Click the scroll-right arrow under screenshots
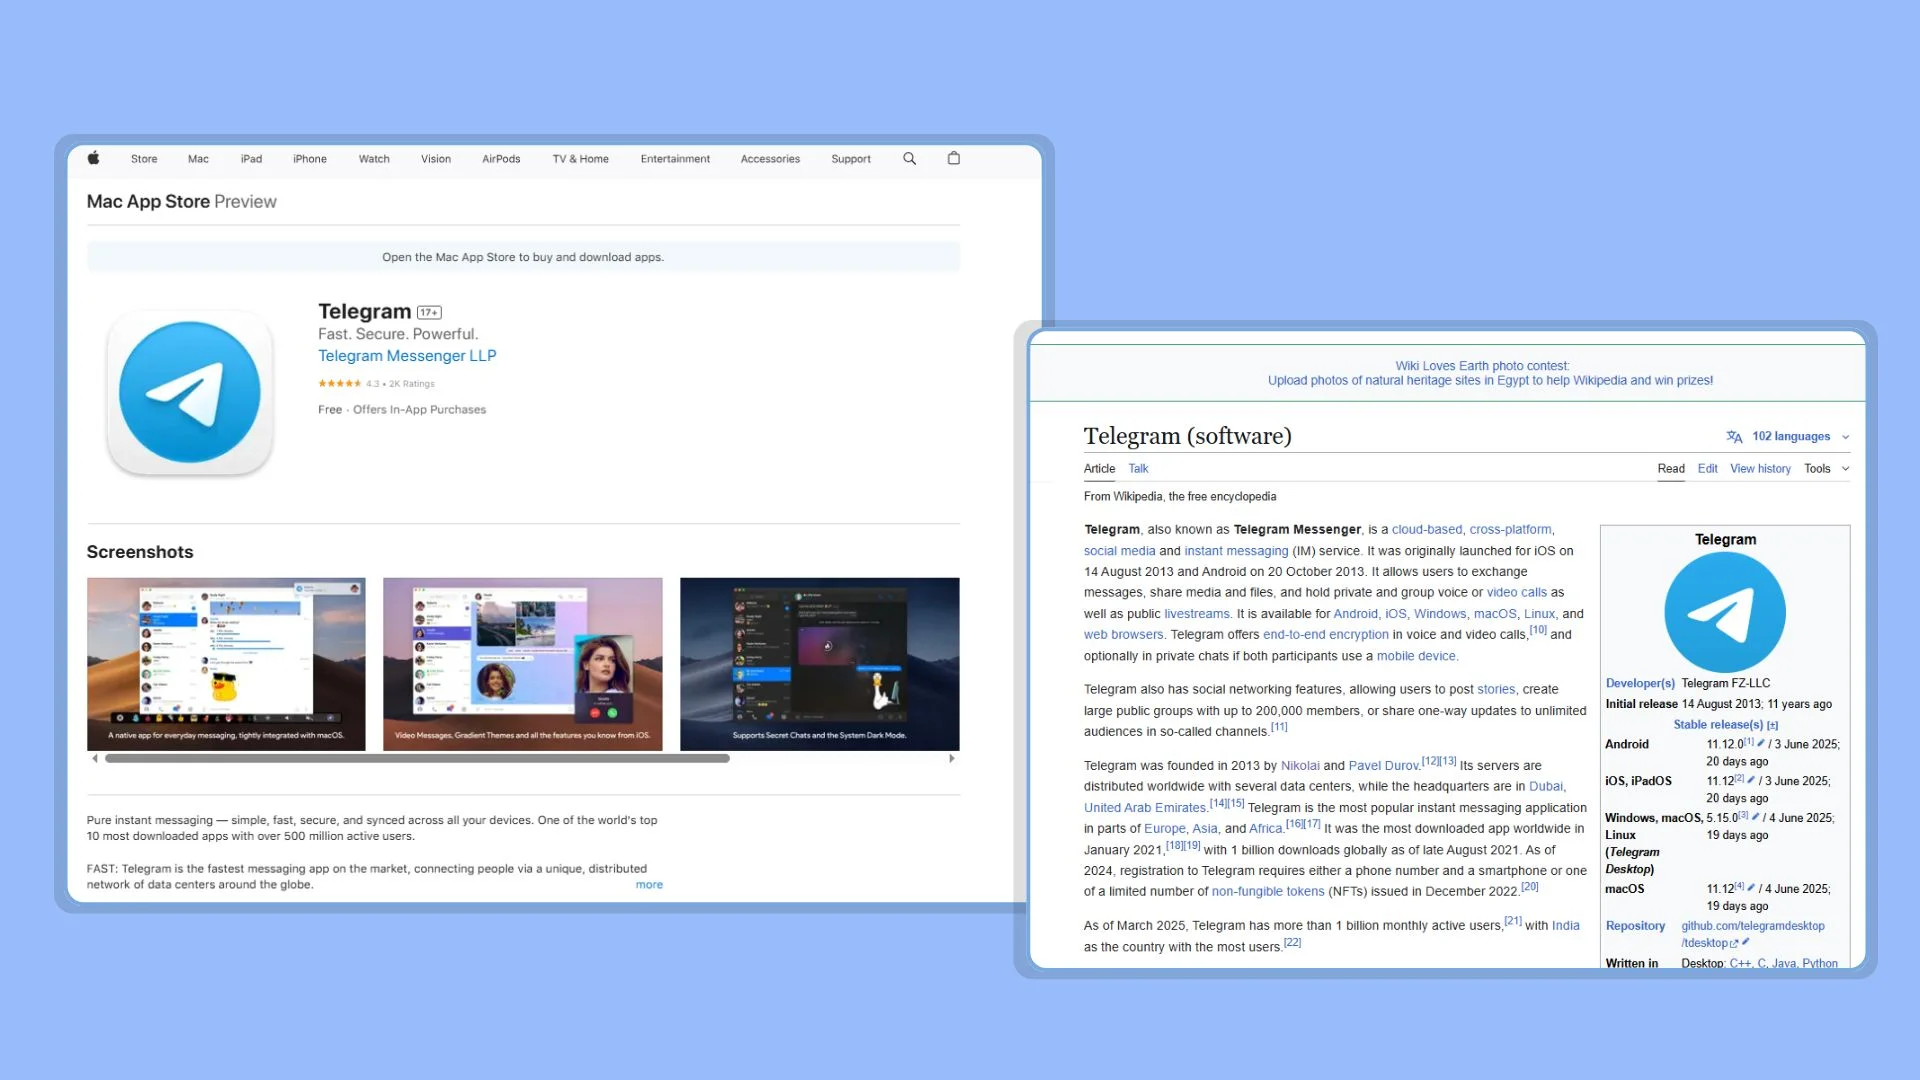1920x1080 pixels. pos(951,759)
